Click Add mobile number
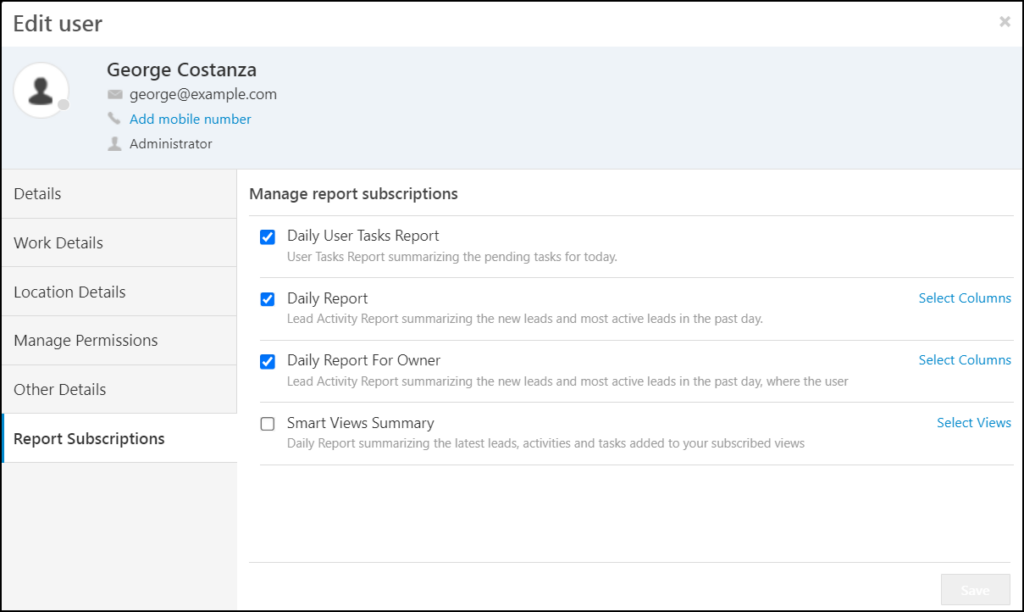Image resolution: width=1024 pixels, height=612 pixels. point(190,118)
